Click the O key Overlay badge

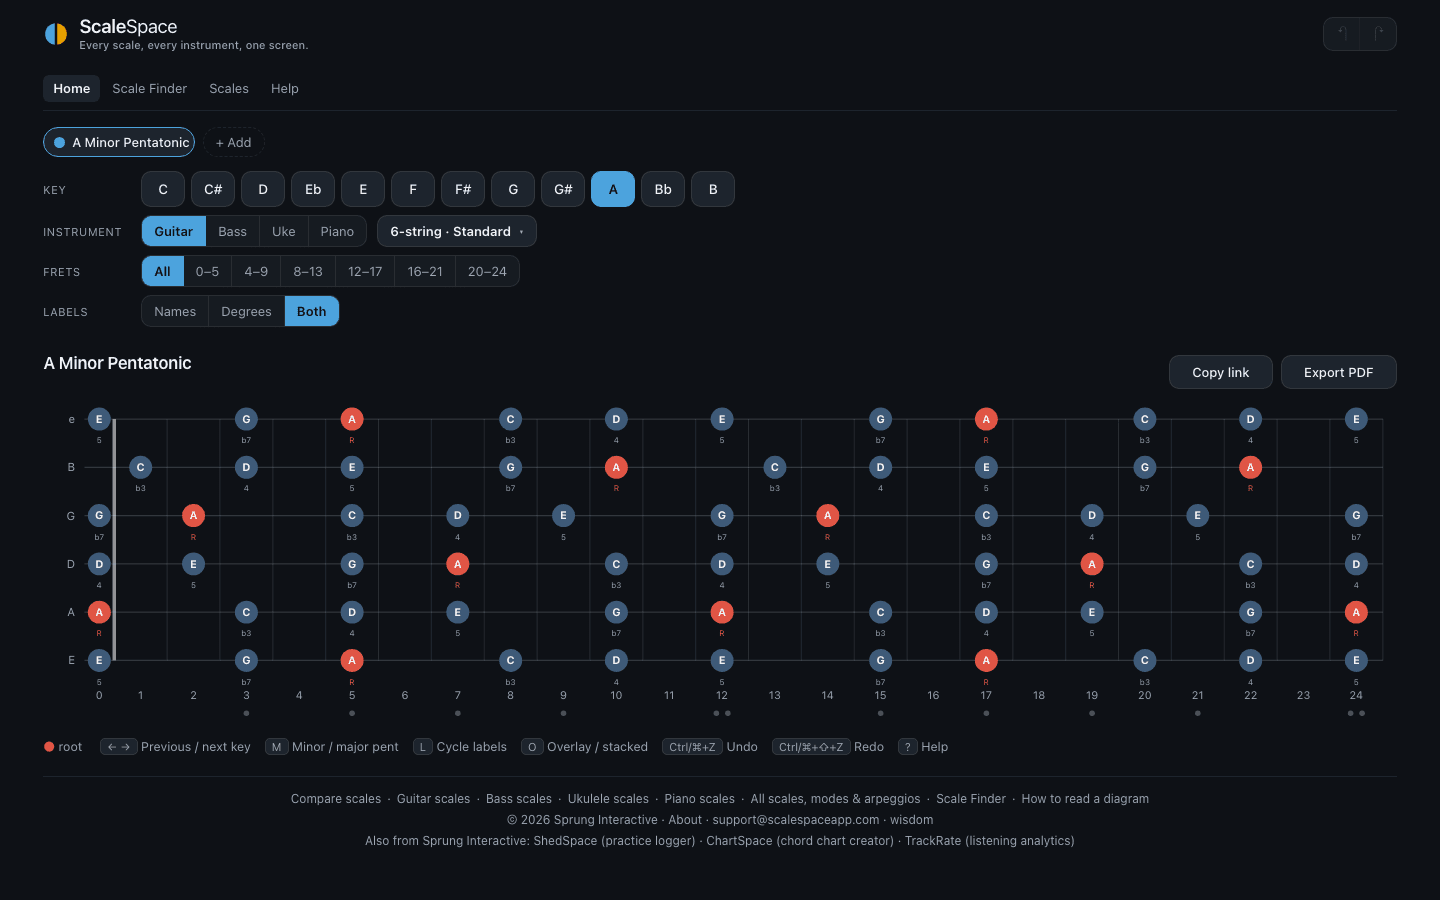coord(532,747)
